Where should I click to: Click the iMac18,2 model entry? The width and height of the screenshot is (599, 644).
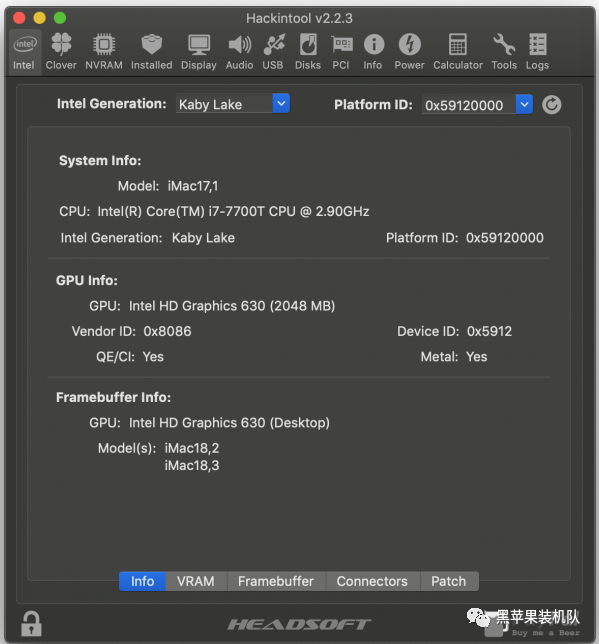pyautogui.click(x=192, y=448)
